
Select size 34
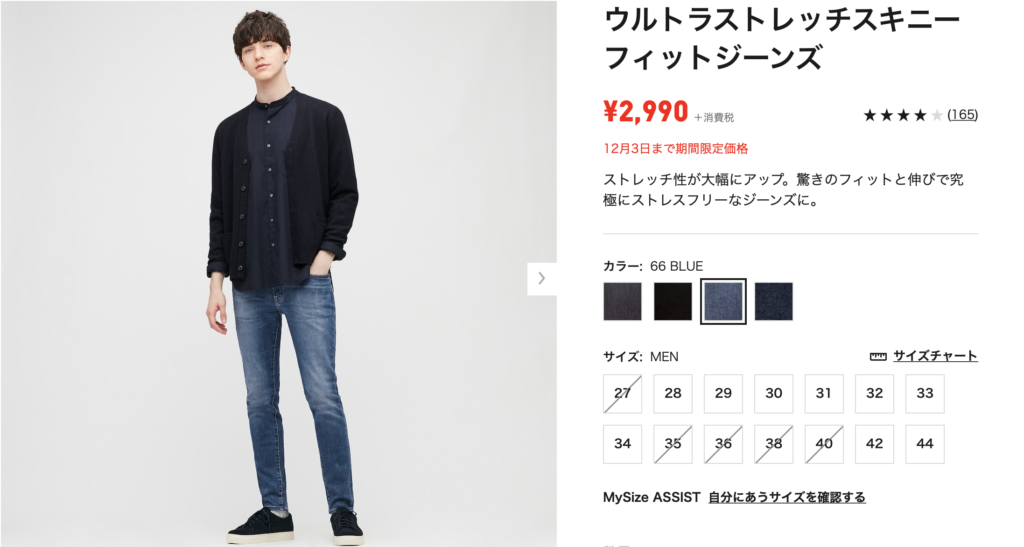(x=622, y=444)
